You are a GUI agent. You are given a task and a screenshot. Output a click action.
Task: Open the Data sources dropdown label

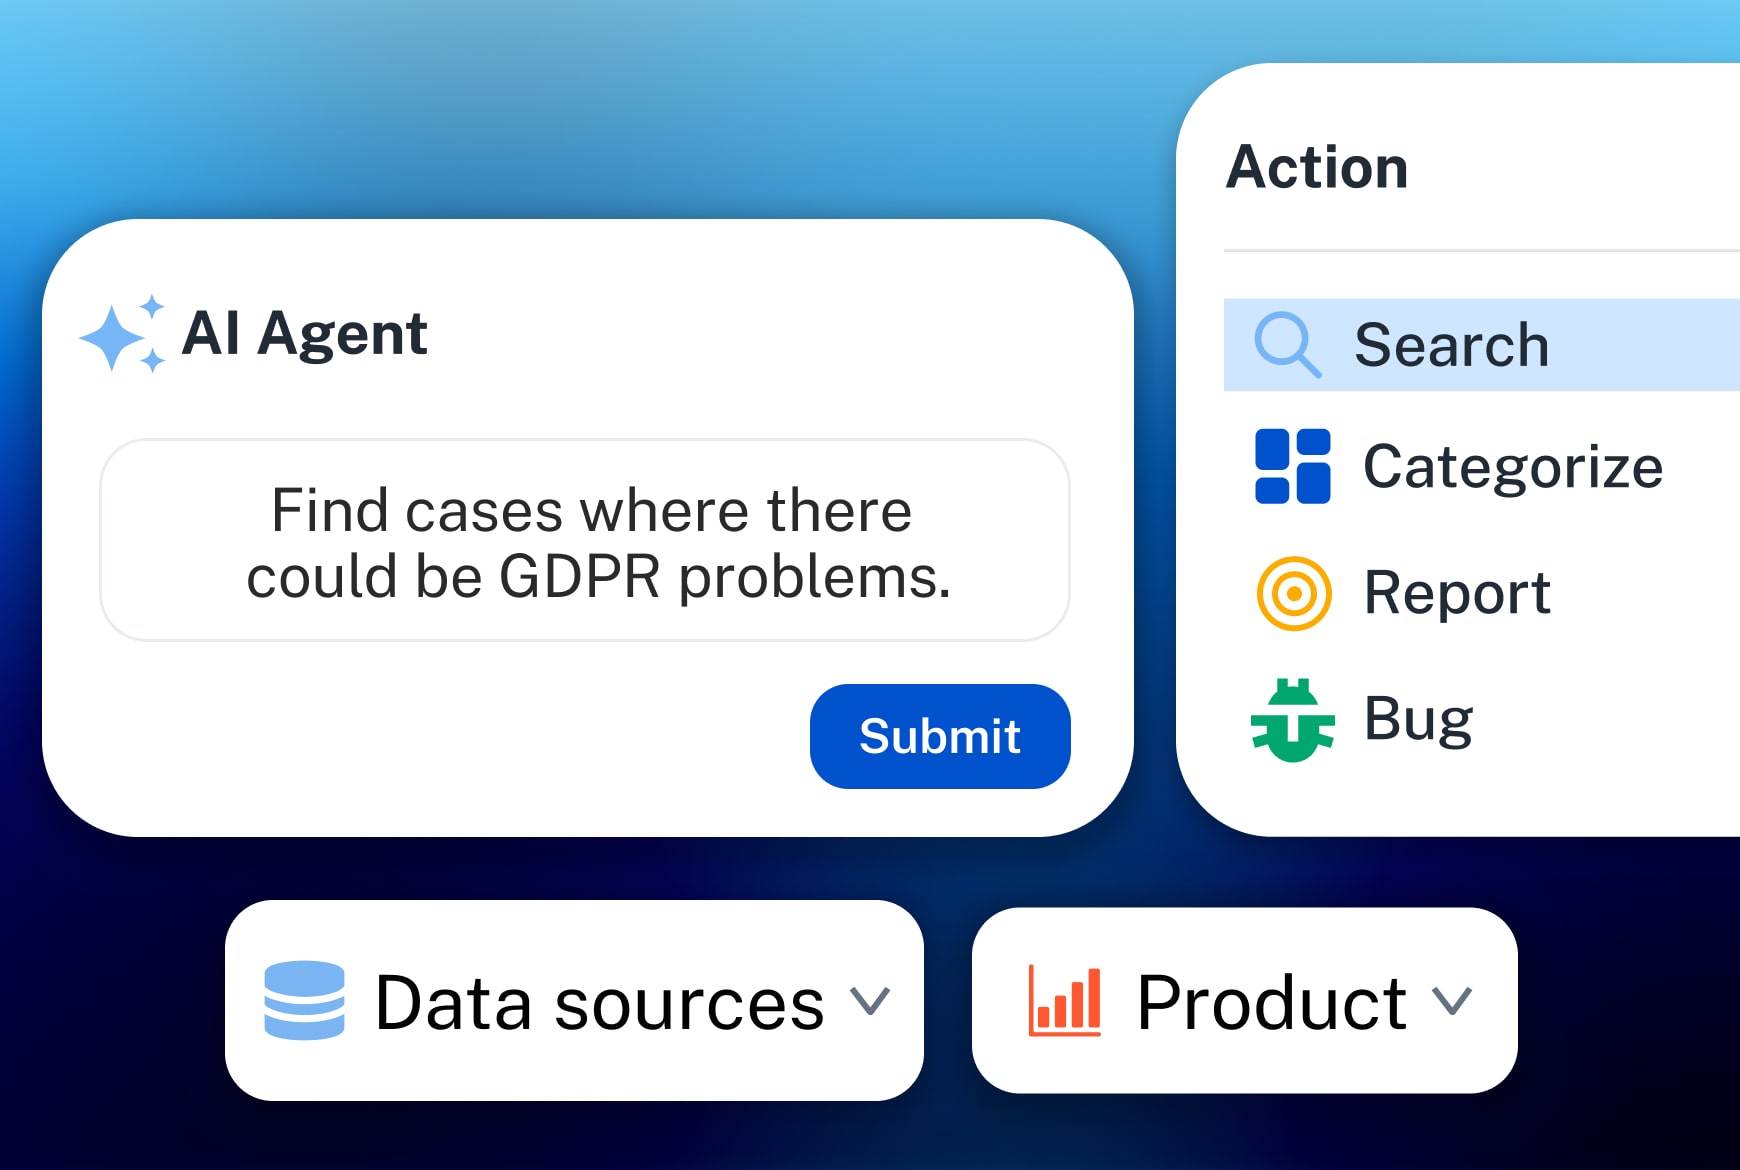coord(599,1003)
